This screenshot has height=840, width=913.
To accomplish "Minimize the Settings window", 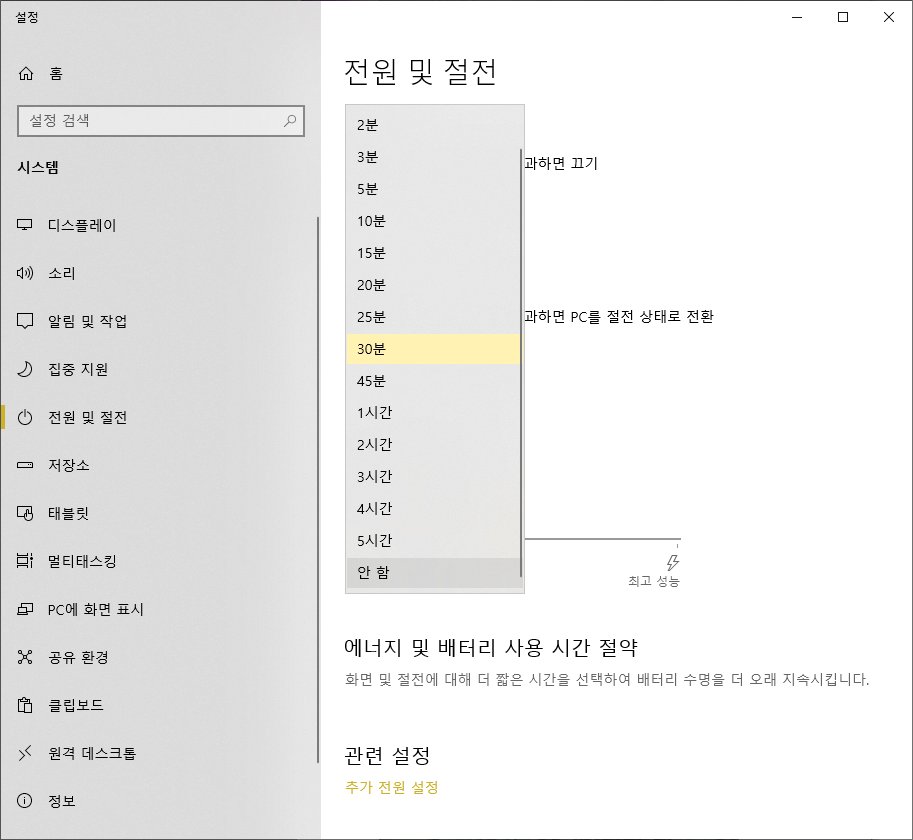I will coord(797,17).
